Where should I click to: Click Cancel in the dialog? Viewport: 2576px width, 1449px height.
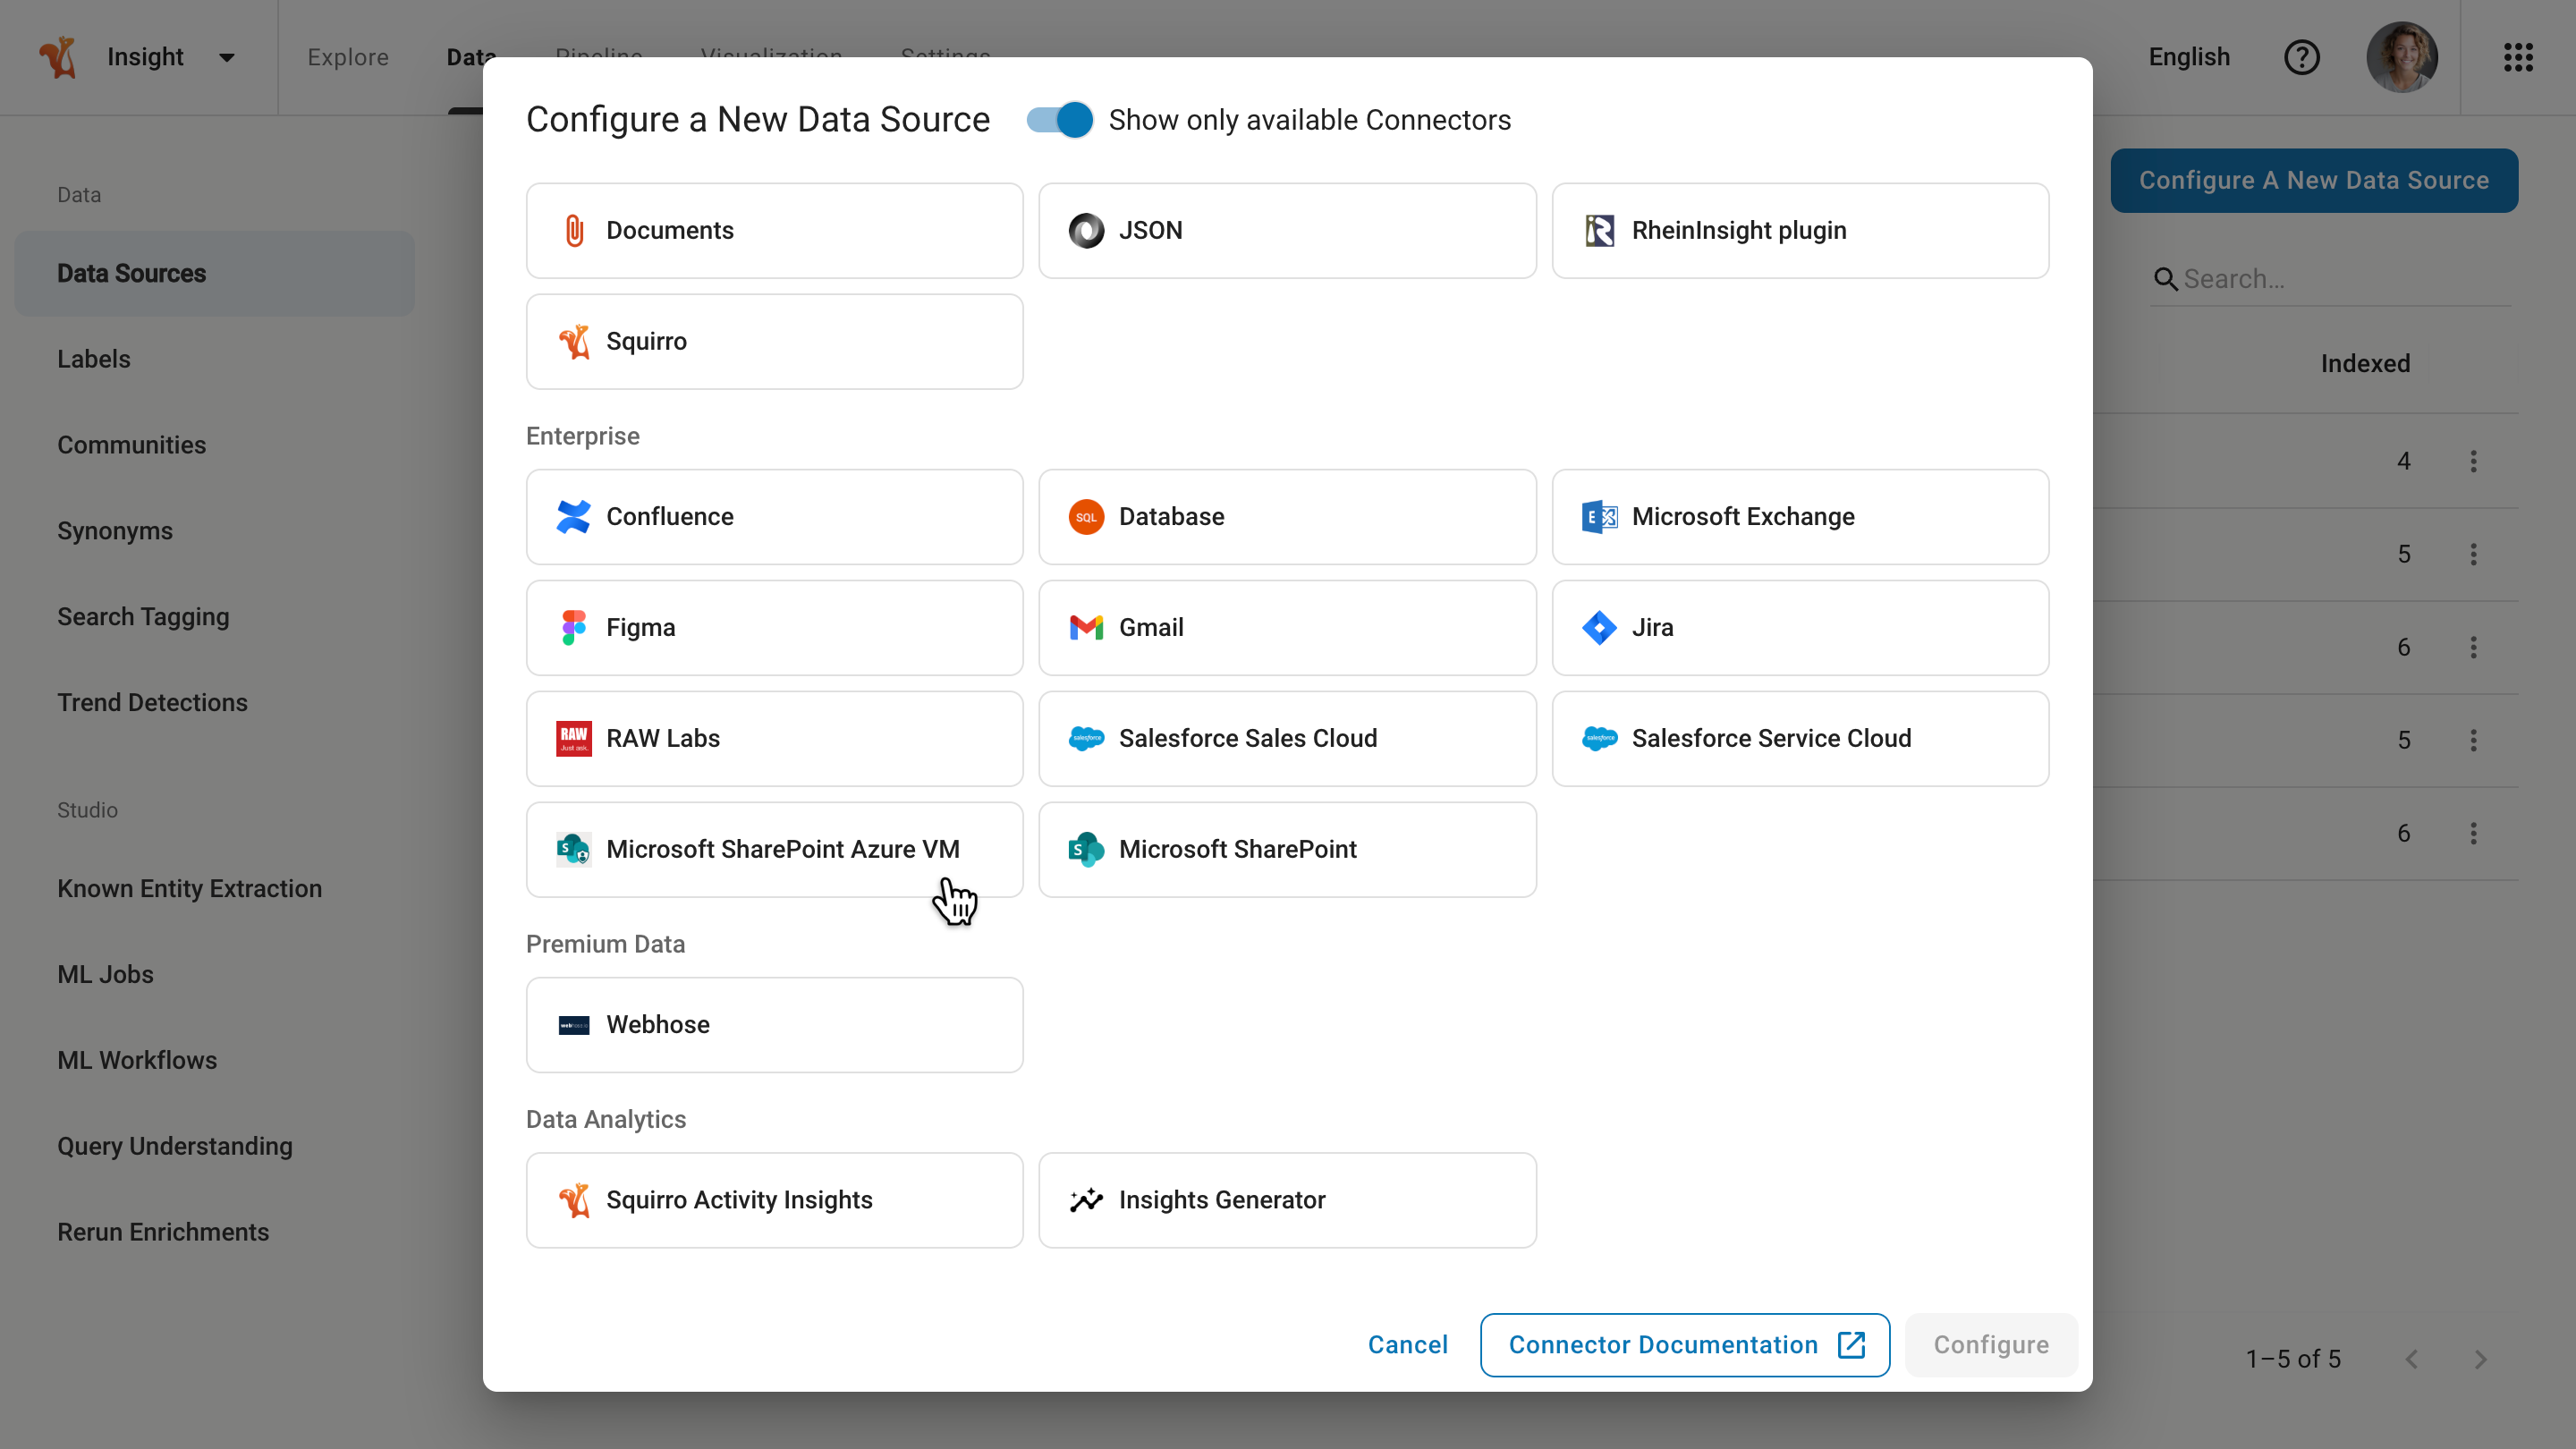(1407, 1345)
